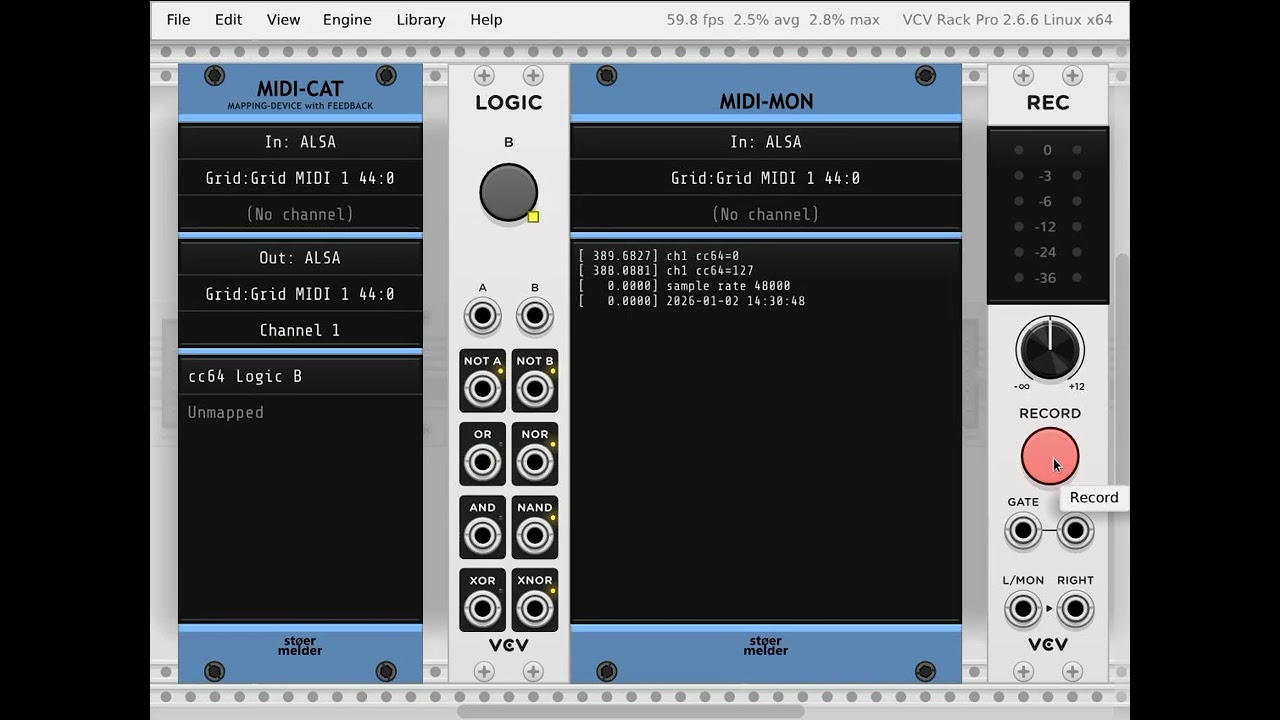Click the XOR output jack
1280x720 pixels.
(x=482, y=609)
